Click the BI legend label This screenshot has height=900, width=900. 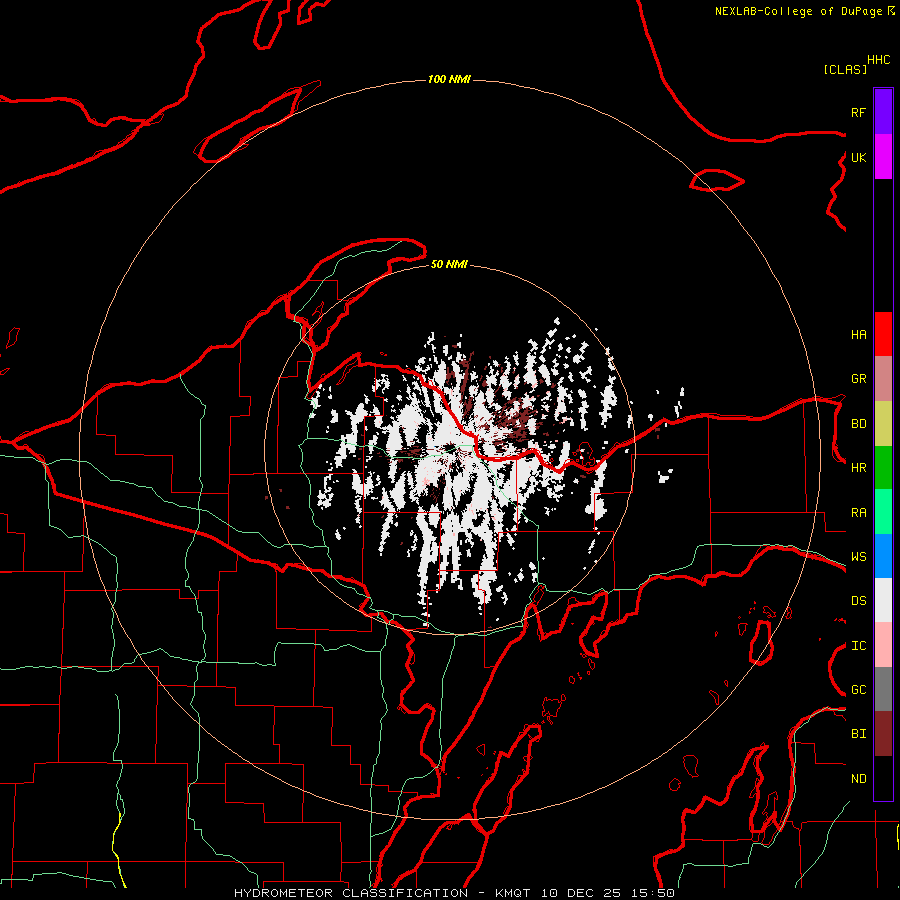pyautogui.click(x=858, y=734)
